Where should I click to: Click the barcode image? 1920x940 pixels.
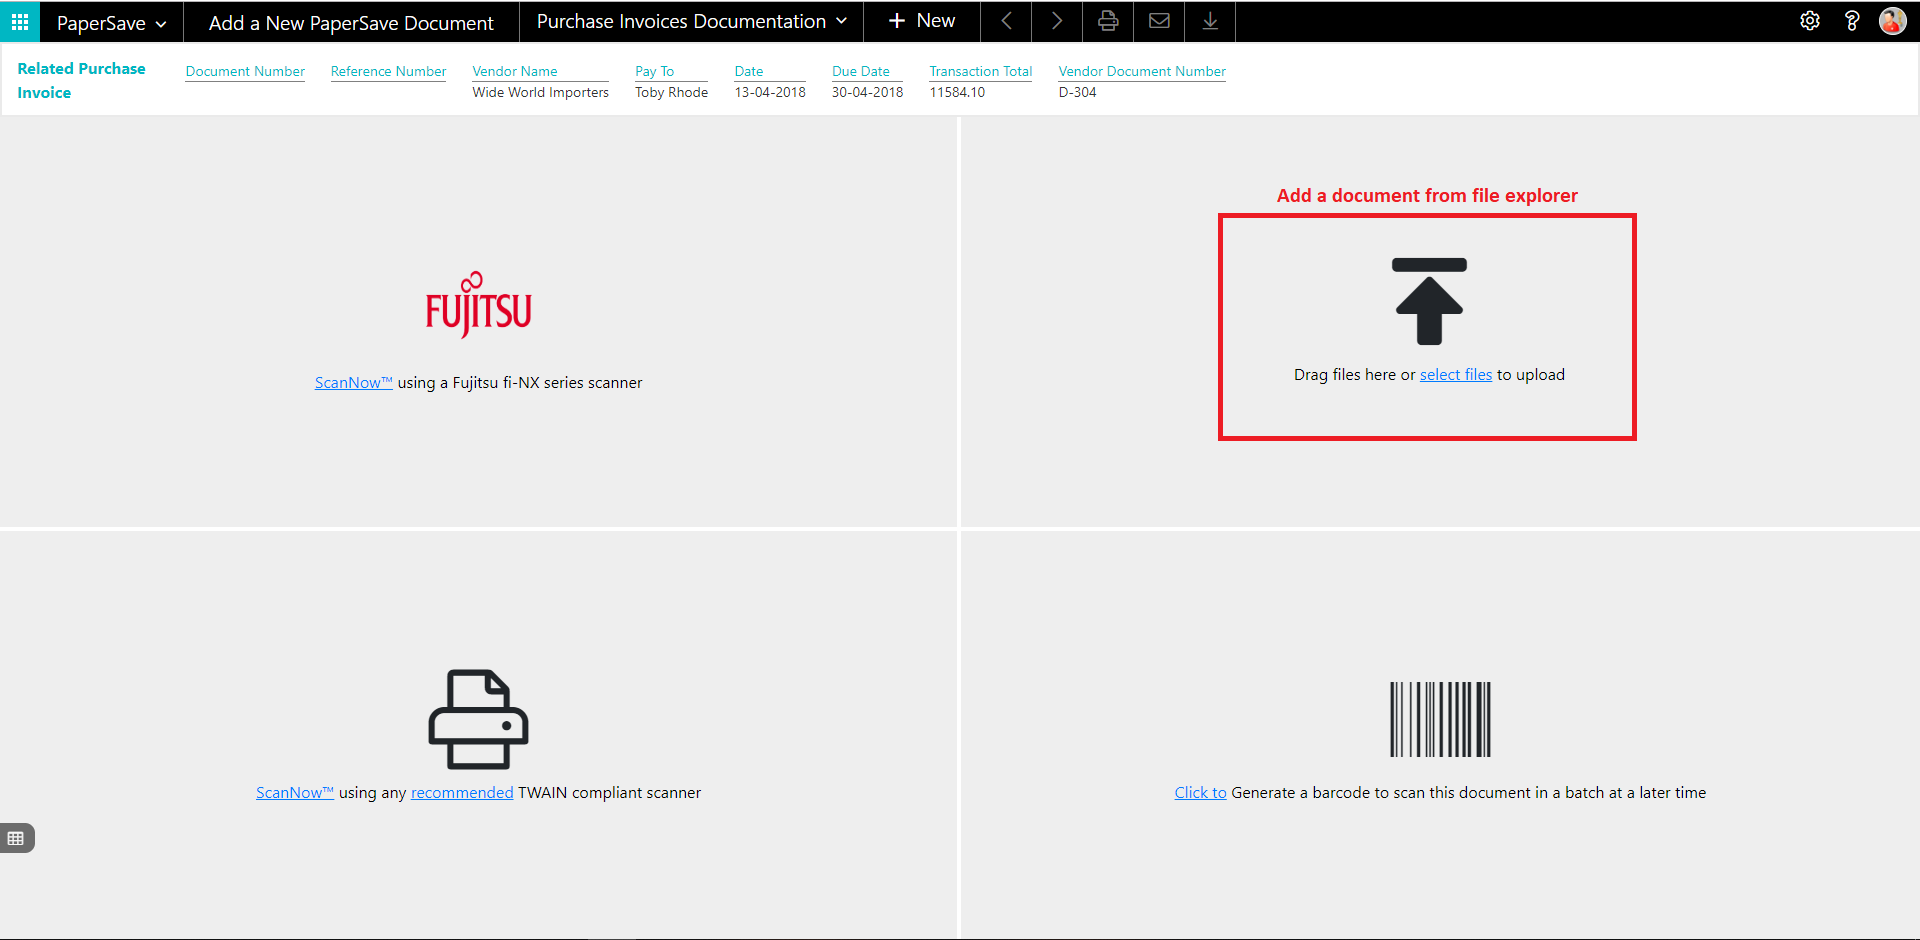click(x=1440, y=719)
